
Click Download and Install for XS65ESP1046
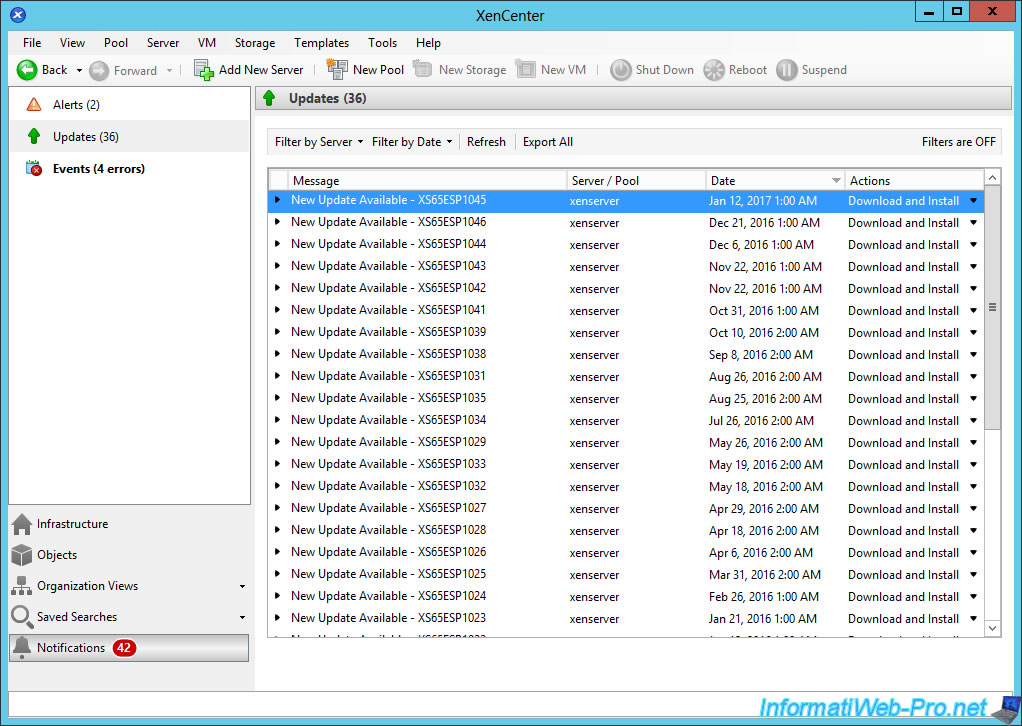(903, 223)
